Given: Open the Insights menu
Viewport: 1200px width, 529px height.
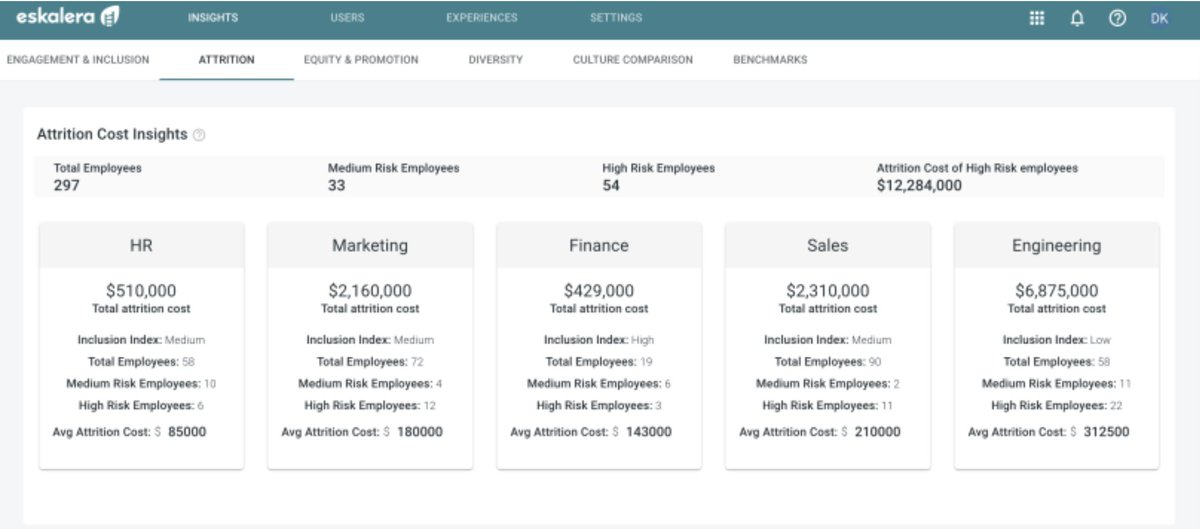Looking at the screenshot, I should [212, 18].
